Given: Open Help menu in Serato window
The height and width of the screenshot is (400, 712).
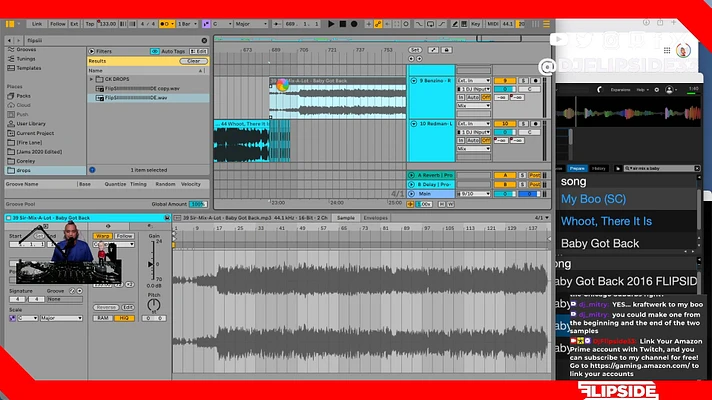Looking at the screenshot, I should [641, 90].
